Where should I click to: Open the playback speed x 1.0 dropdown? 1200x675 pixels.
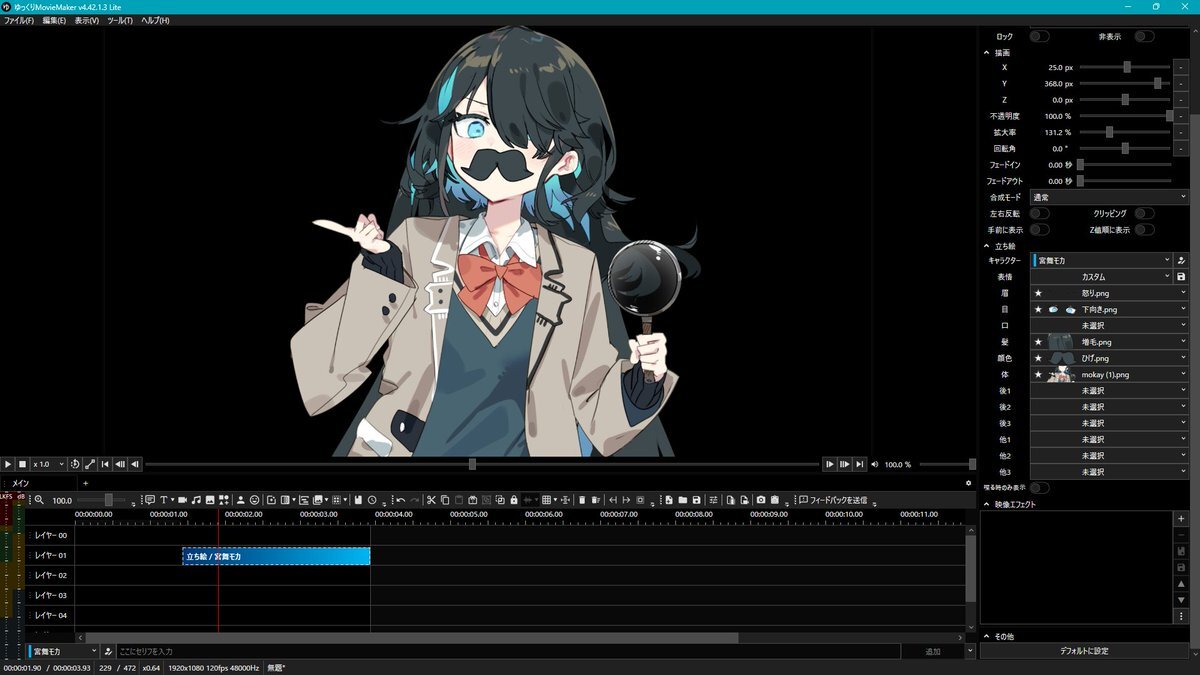(49, 464)
